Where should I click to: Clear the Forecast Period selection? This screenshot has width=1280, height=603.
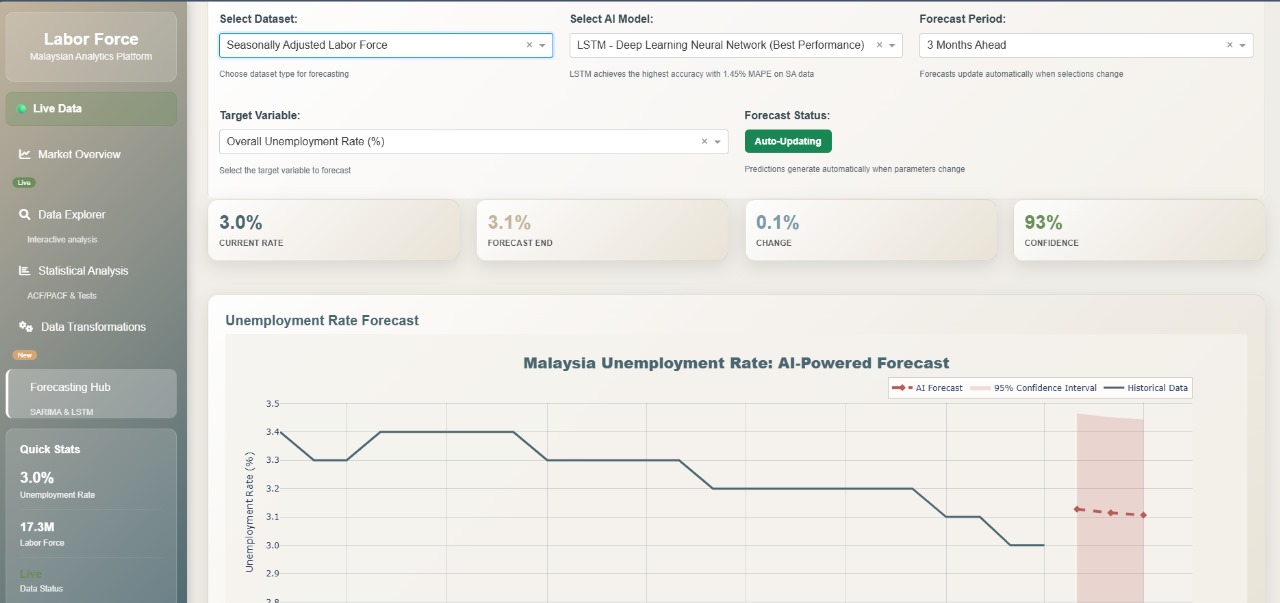click(1229, 45)
